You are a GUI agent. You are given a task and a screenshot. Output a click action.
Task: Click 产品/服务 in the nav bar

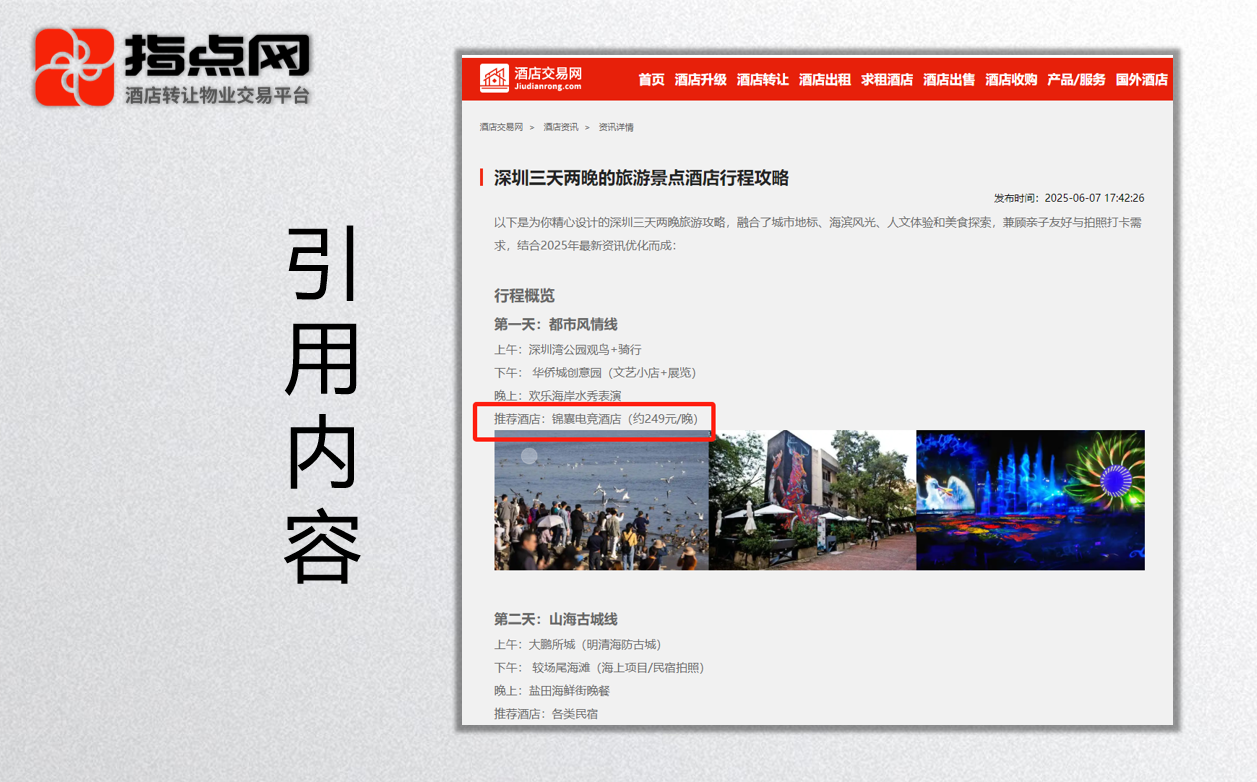1076,80
